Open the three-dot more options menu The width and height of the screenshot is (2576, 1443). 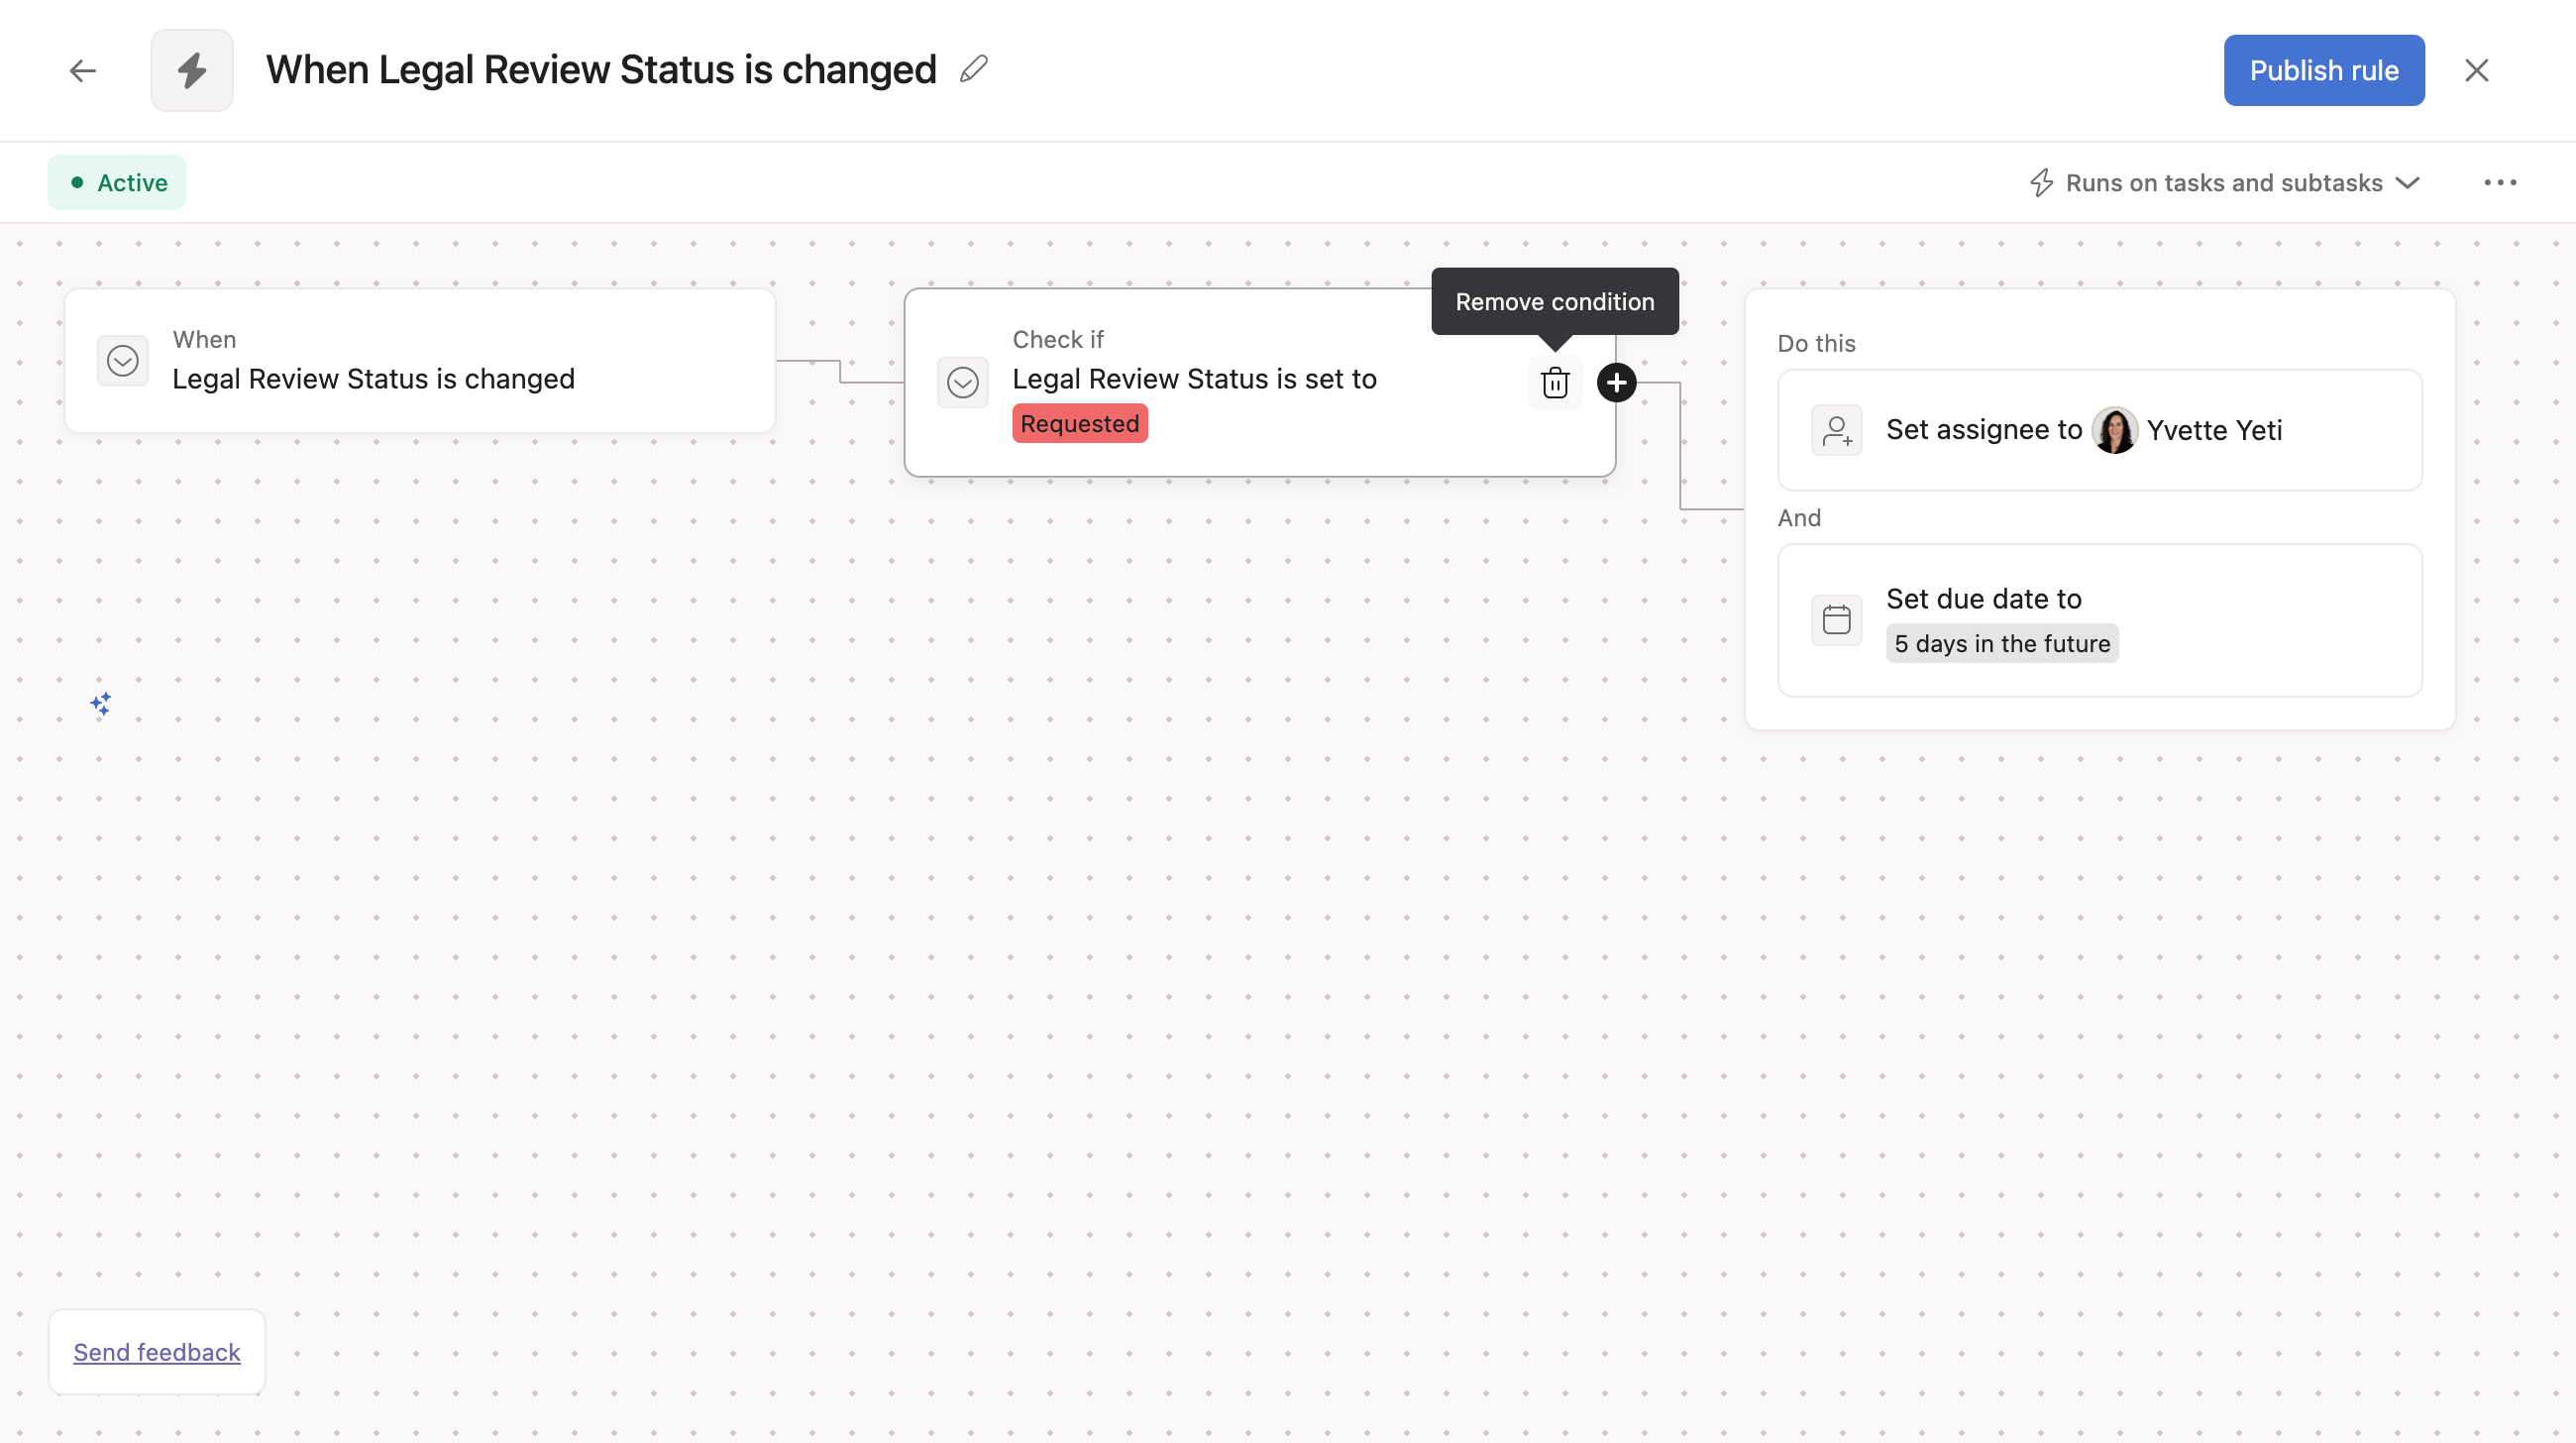(2500, 183)
